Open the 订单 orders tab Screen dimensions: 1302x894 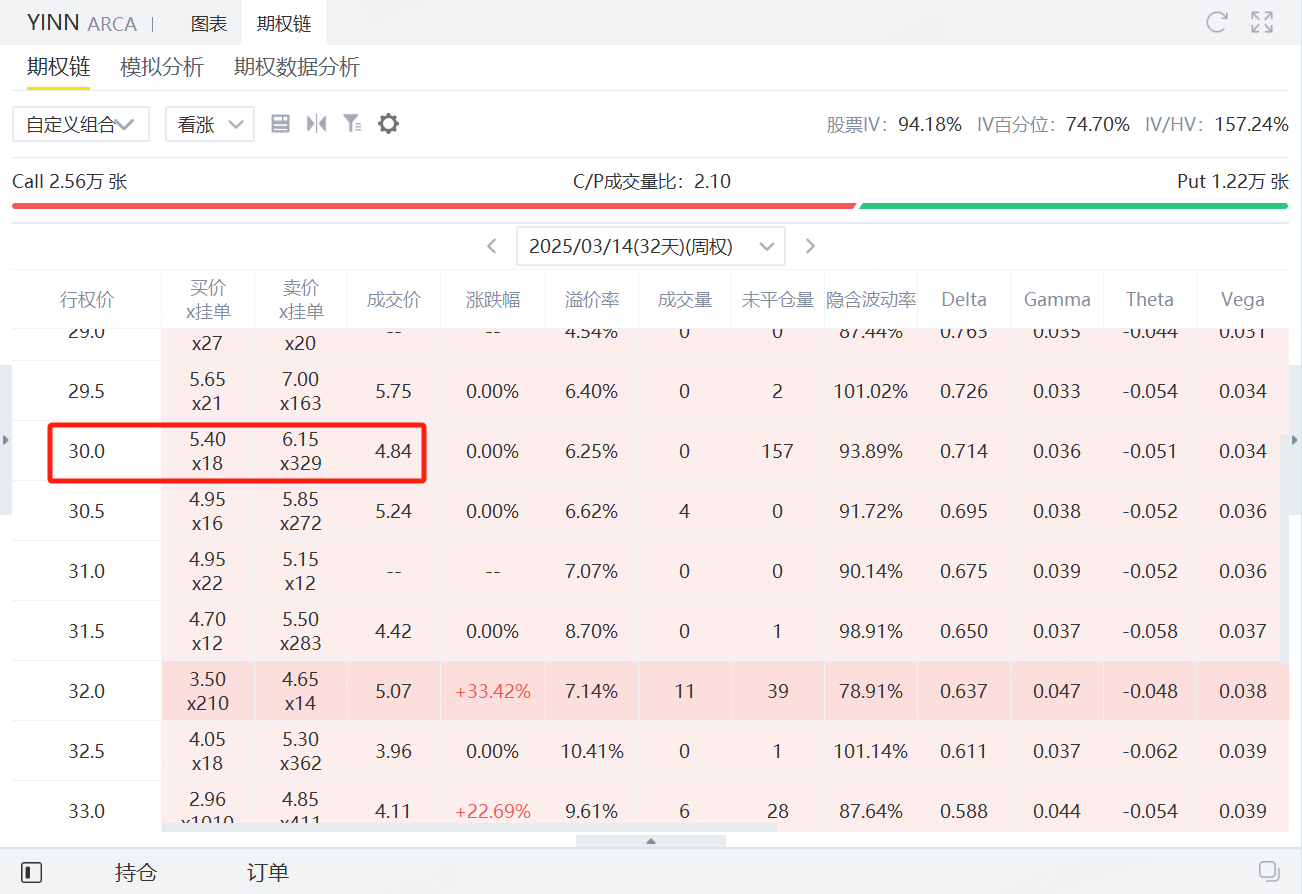click(268, 872)
